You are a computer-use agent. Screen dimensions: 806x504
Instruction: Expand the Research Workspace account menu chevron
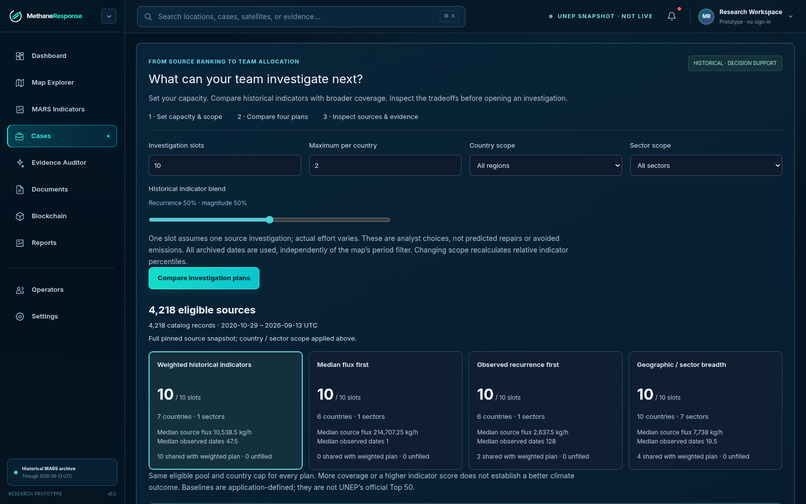click(791, 16)
